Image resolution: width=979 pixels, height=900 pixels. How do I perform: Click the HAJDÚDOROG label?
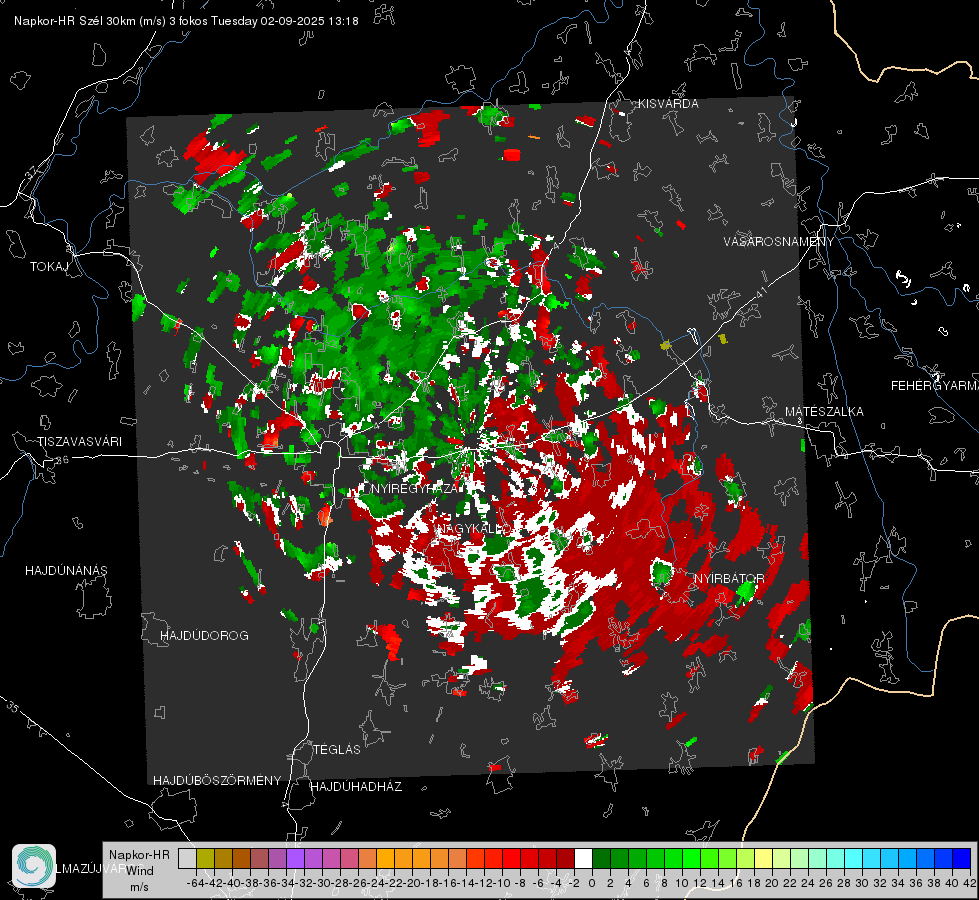pos(204,636)
